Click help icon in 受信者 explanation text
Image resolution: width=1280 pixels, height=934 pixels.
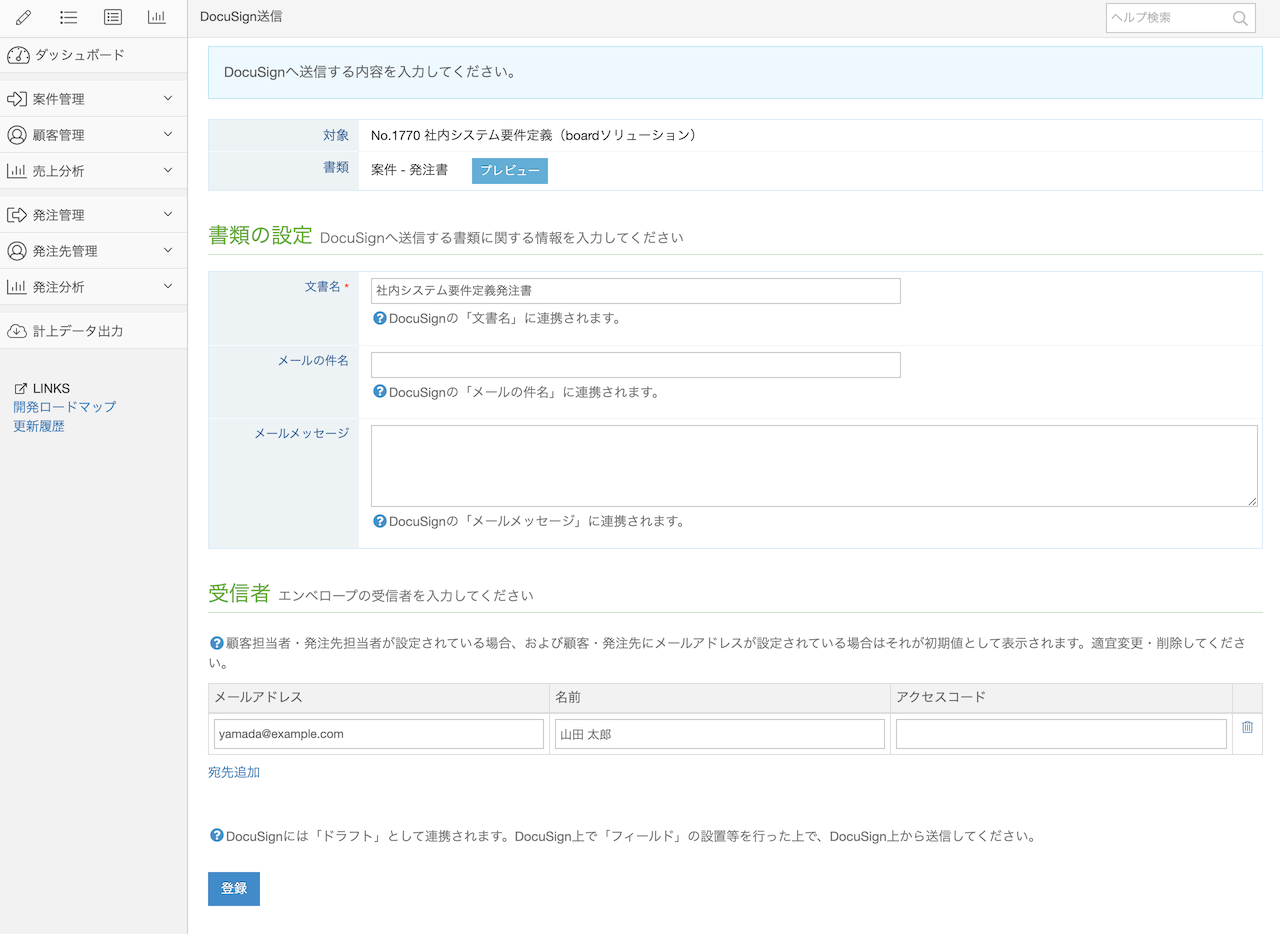216,643
